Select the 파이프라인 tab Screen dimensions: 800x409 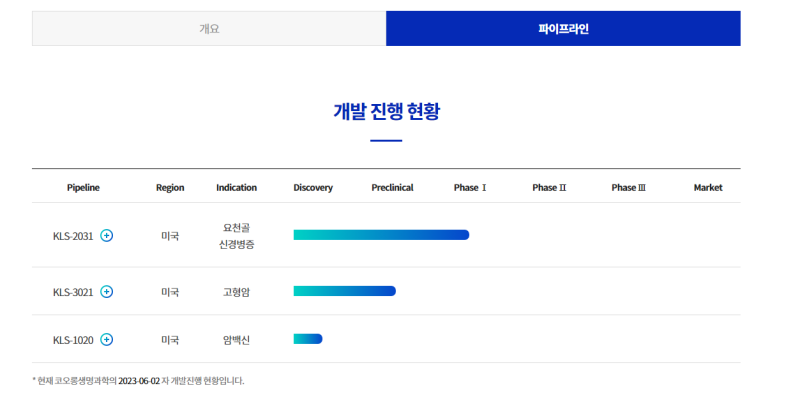(563, 28)
